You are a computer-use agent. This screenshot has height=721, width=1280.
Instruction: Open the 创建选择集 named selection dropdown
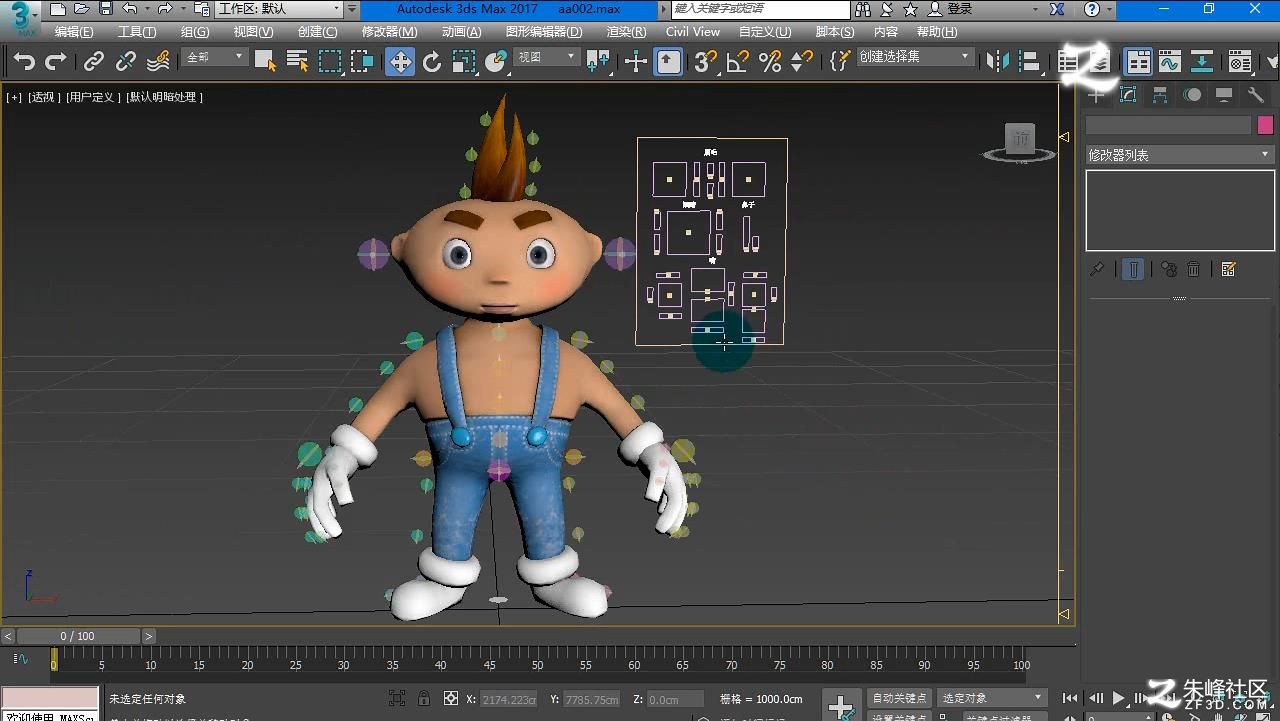pos(914,57)
